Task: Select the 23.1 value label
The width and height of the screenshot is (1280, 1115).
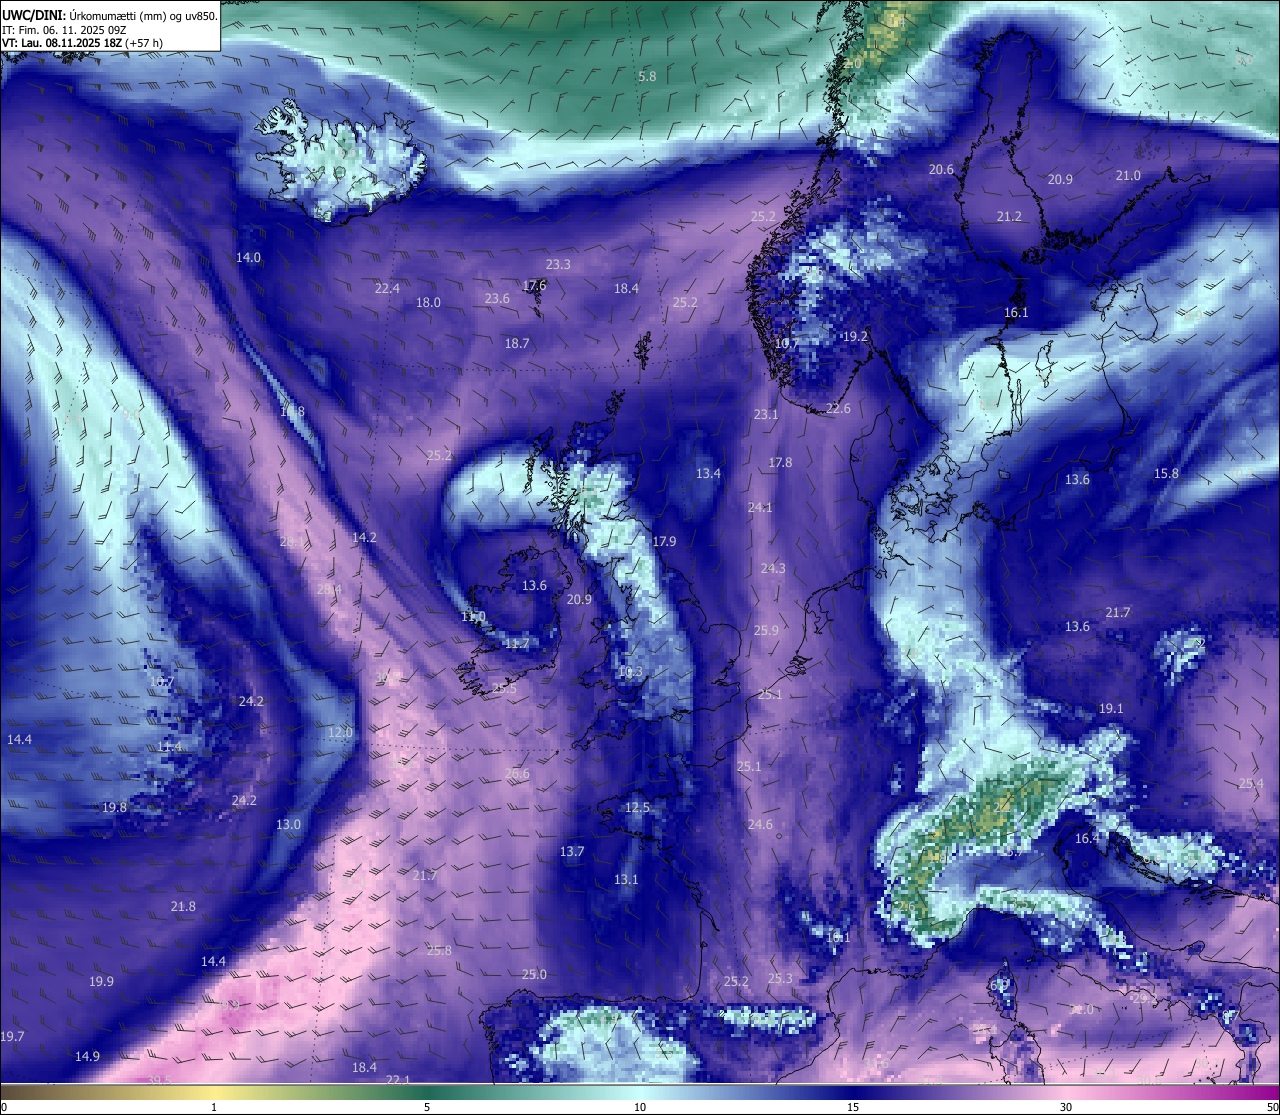Action: (766, 415)
